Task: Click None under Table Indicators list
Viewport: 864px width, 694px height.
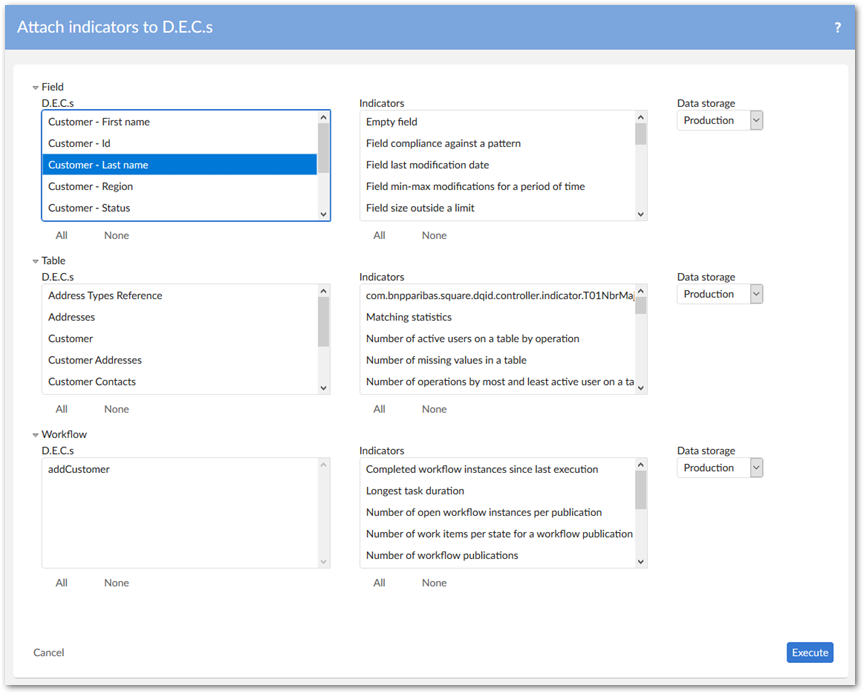Action: coord(434,409)
